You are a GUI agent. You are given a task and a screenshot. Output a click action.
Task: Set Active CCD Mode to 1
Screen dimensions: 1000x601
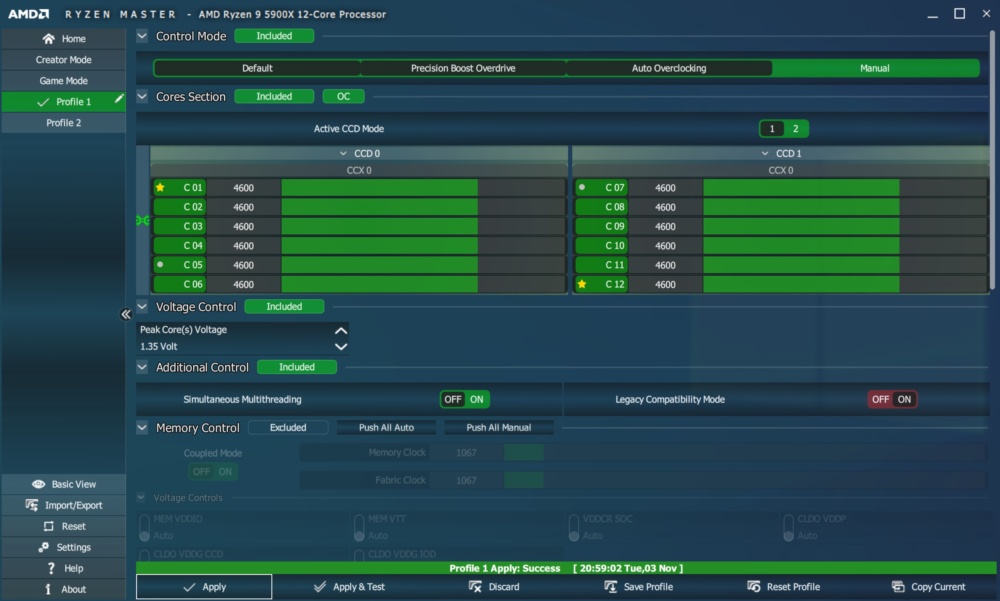coord(772,129)
